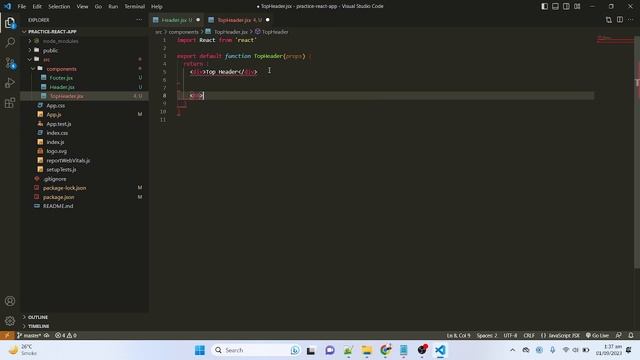The image size is (640, 360).
Task: Open package.json file
Action: 58,197
